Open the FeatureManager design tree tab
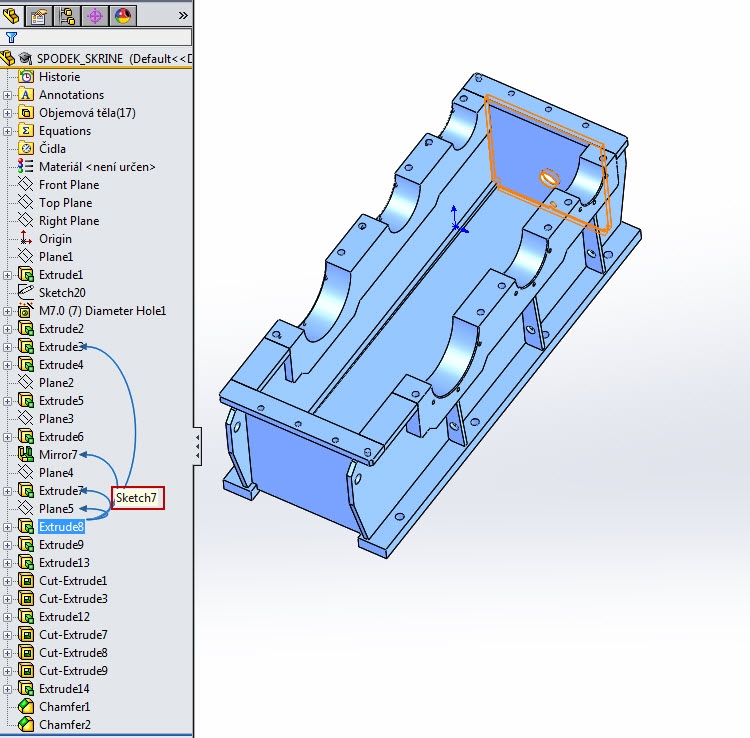750x738 pixels. point(11,15)
